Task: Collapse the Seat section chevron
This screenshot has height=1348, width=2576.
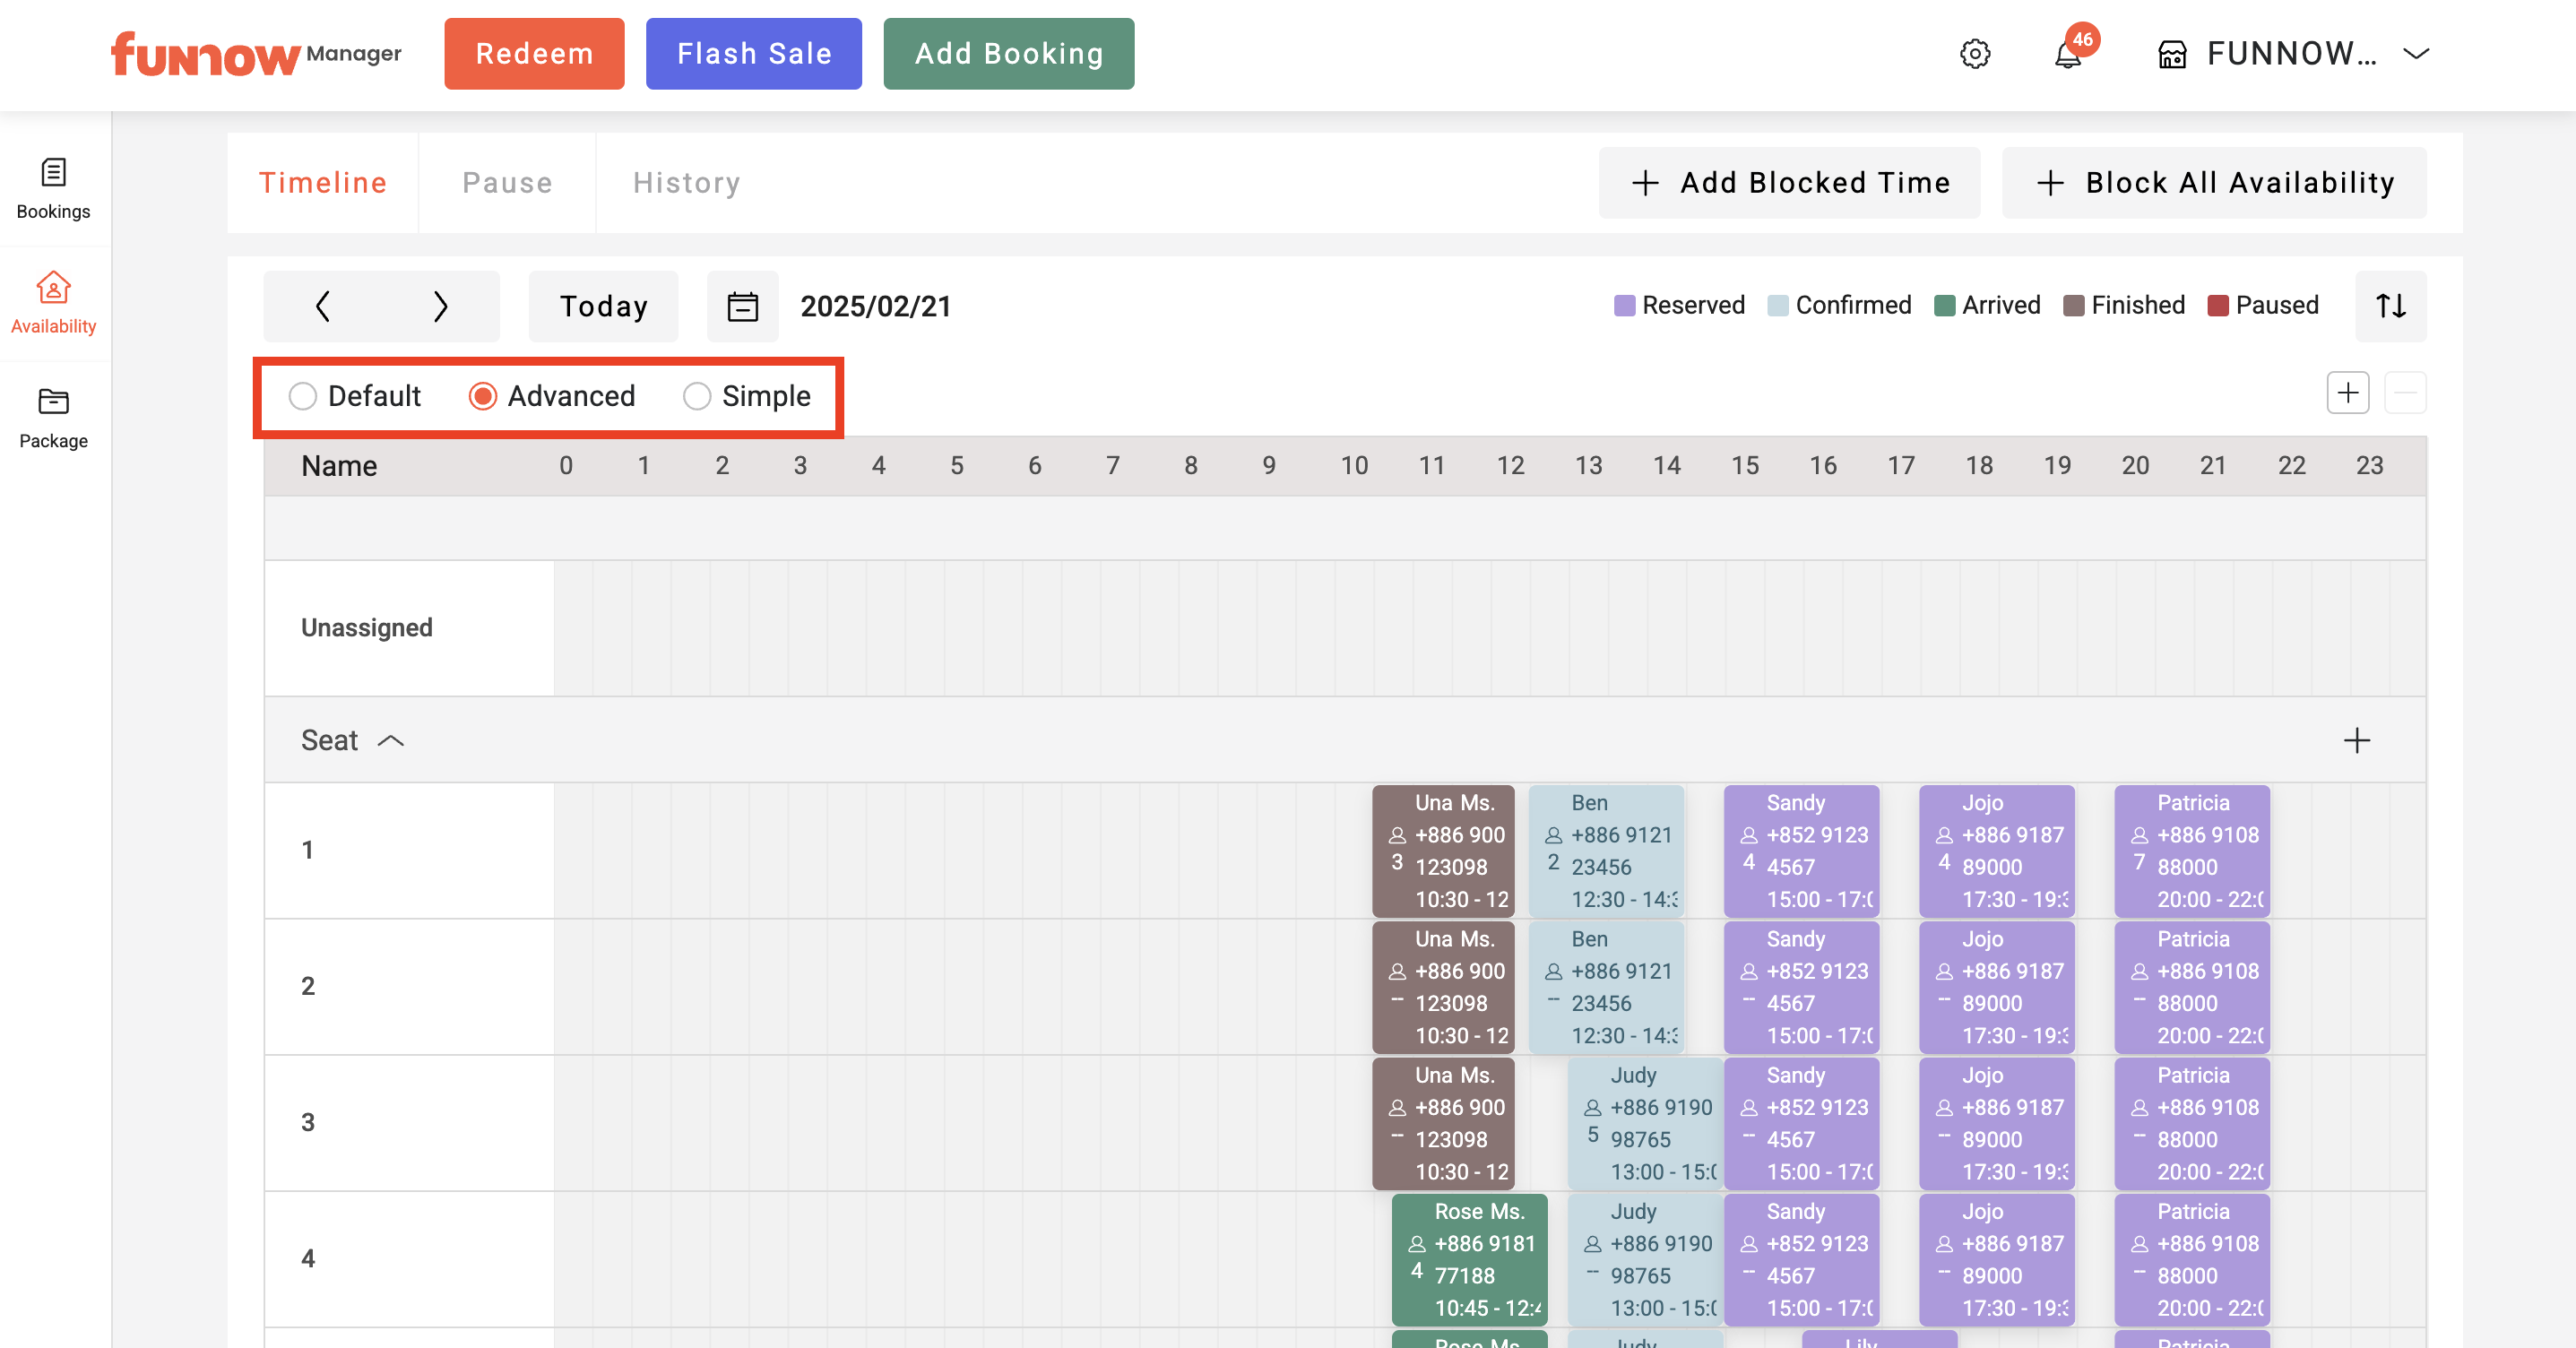Action: [x=391, y=741]
